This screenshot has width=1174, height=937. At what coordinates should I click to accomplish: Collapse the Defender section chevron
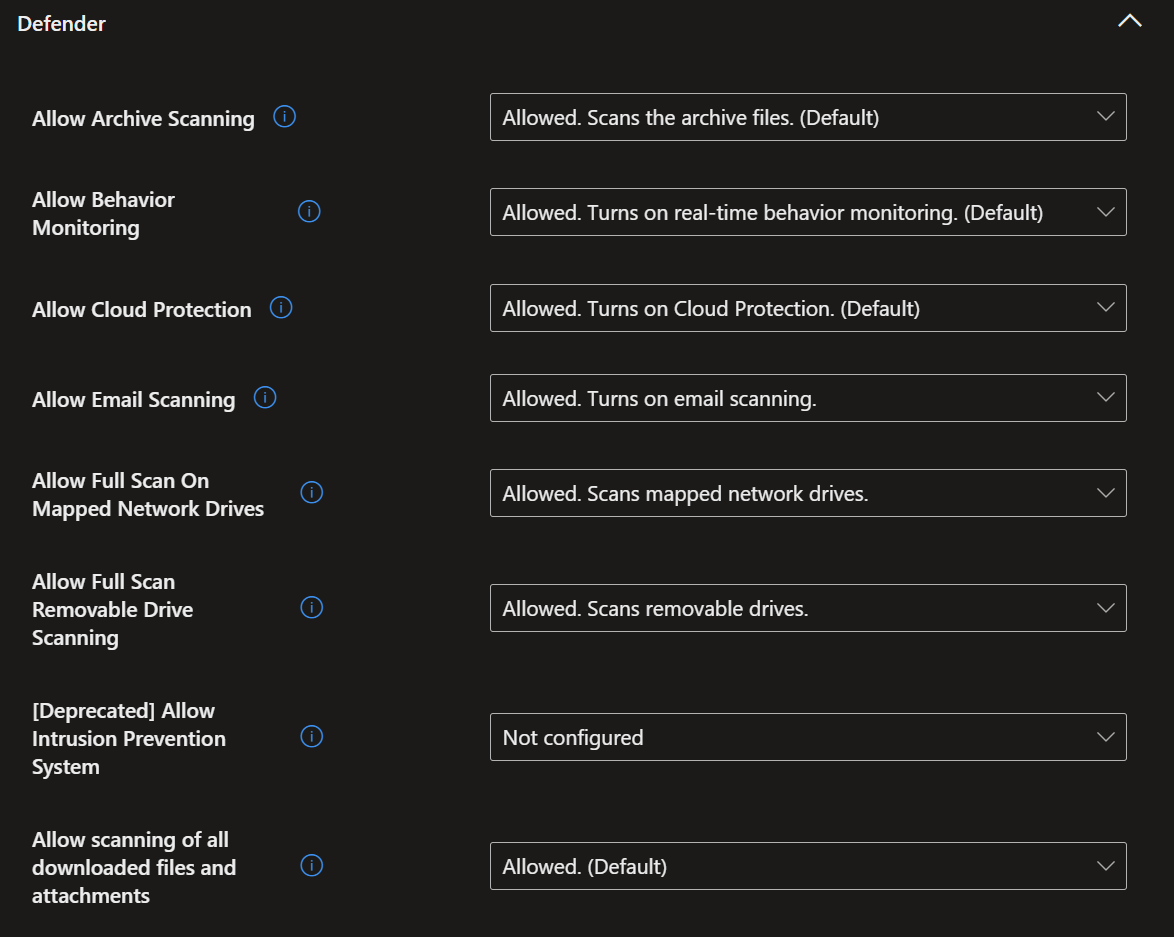[x=1130, y=21]
